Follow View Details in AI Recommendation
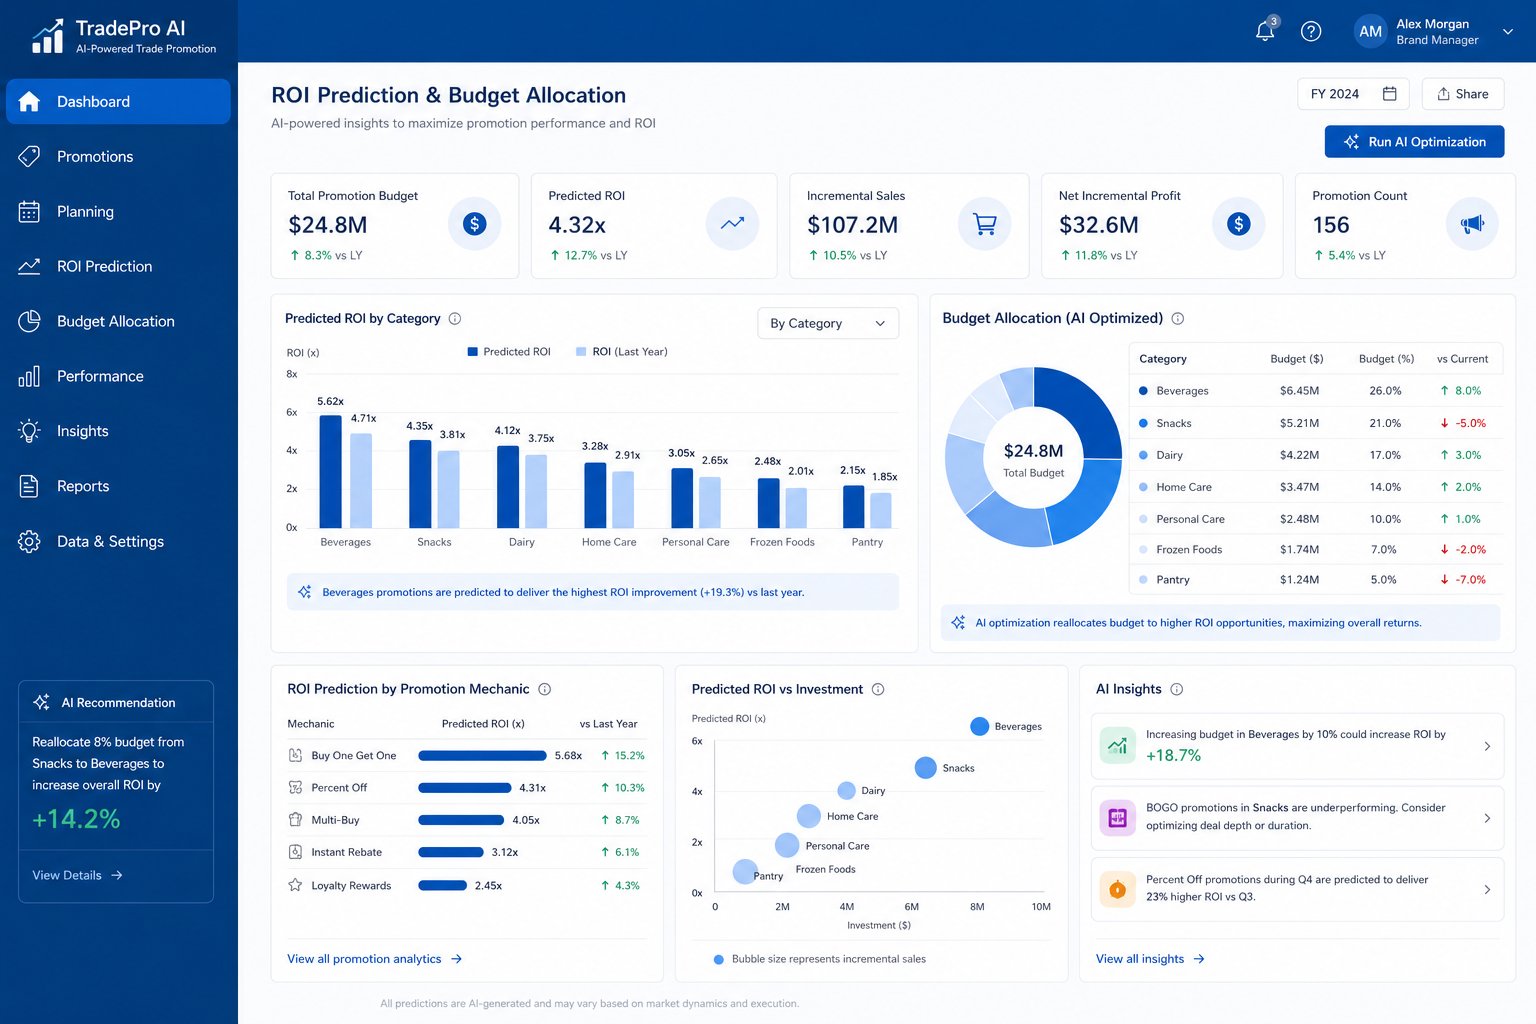This screenshot has height=1024, width=1536. (77, 875)
